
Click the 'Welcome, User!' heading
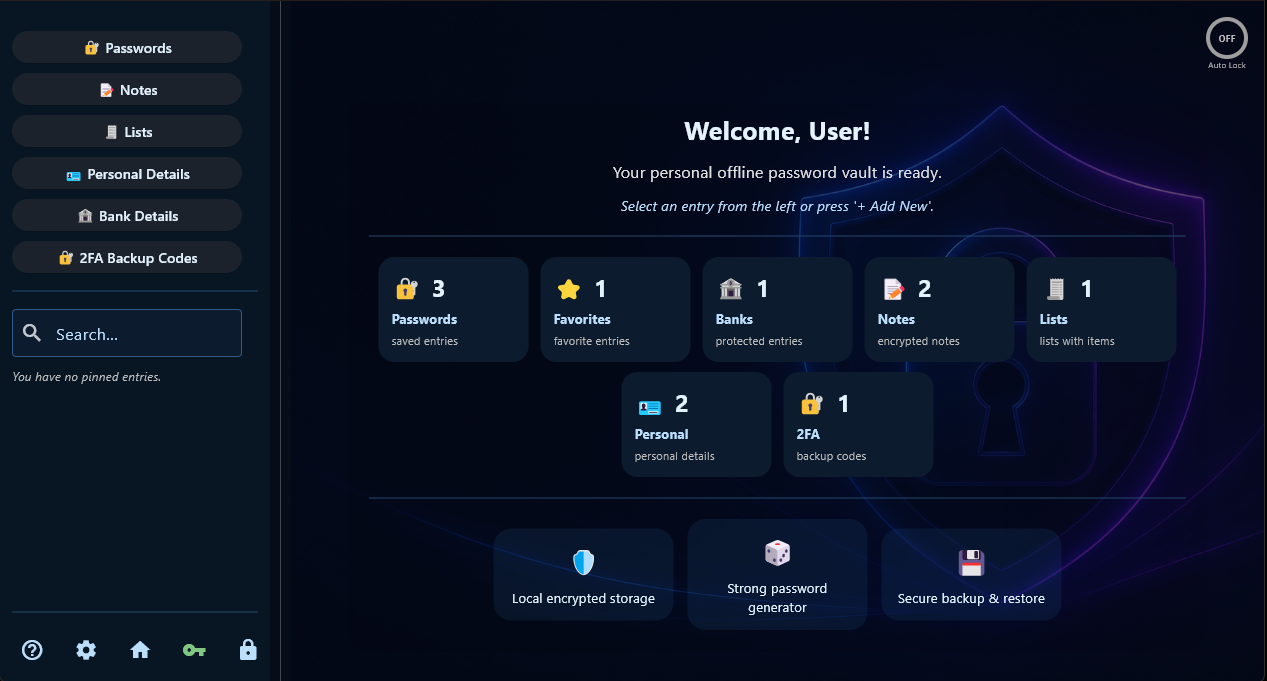point(777,131)
